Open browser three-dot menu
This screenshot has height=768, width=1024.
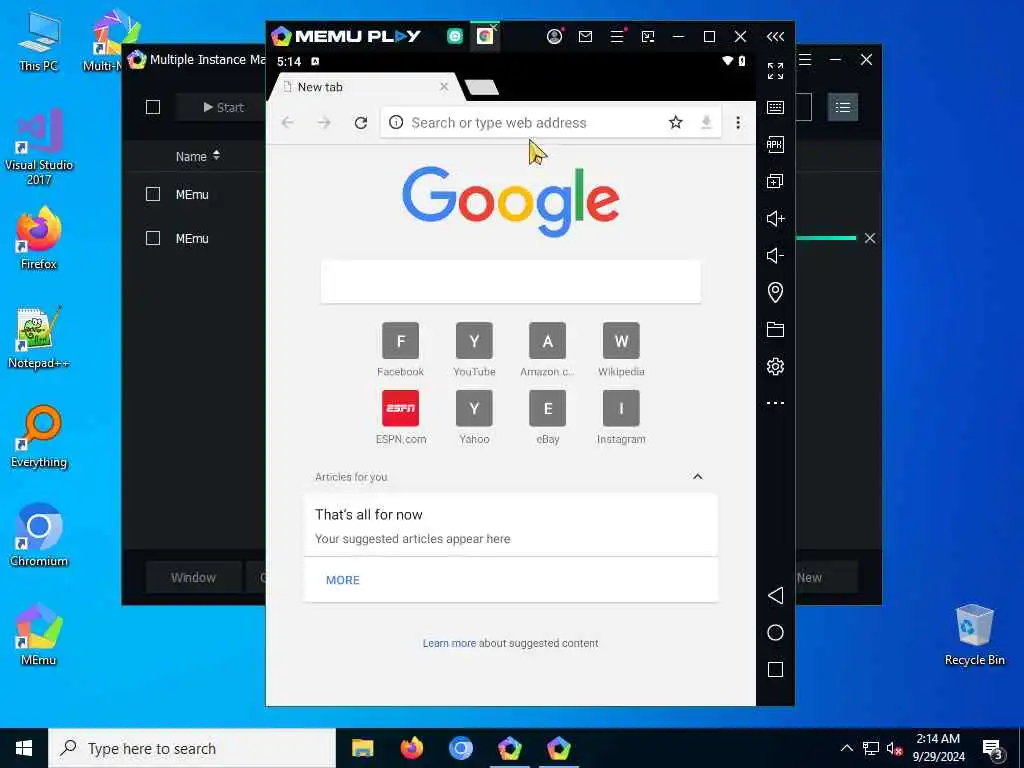(x=738, y=123)
